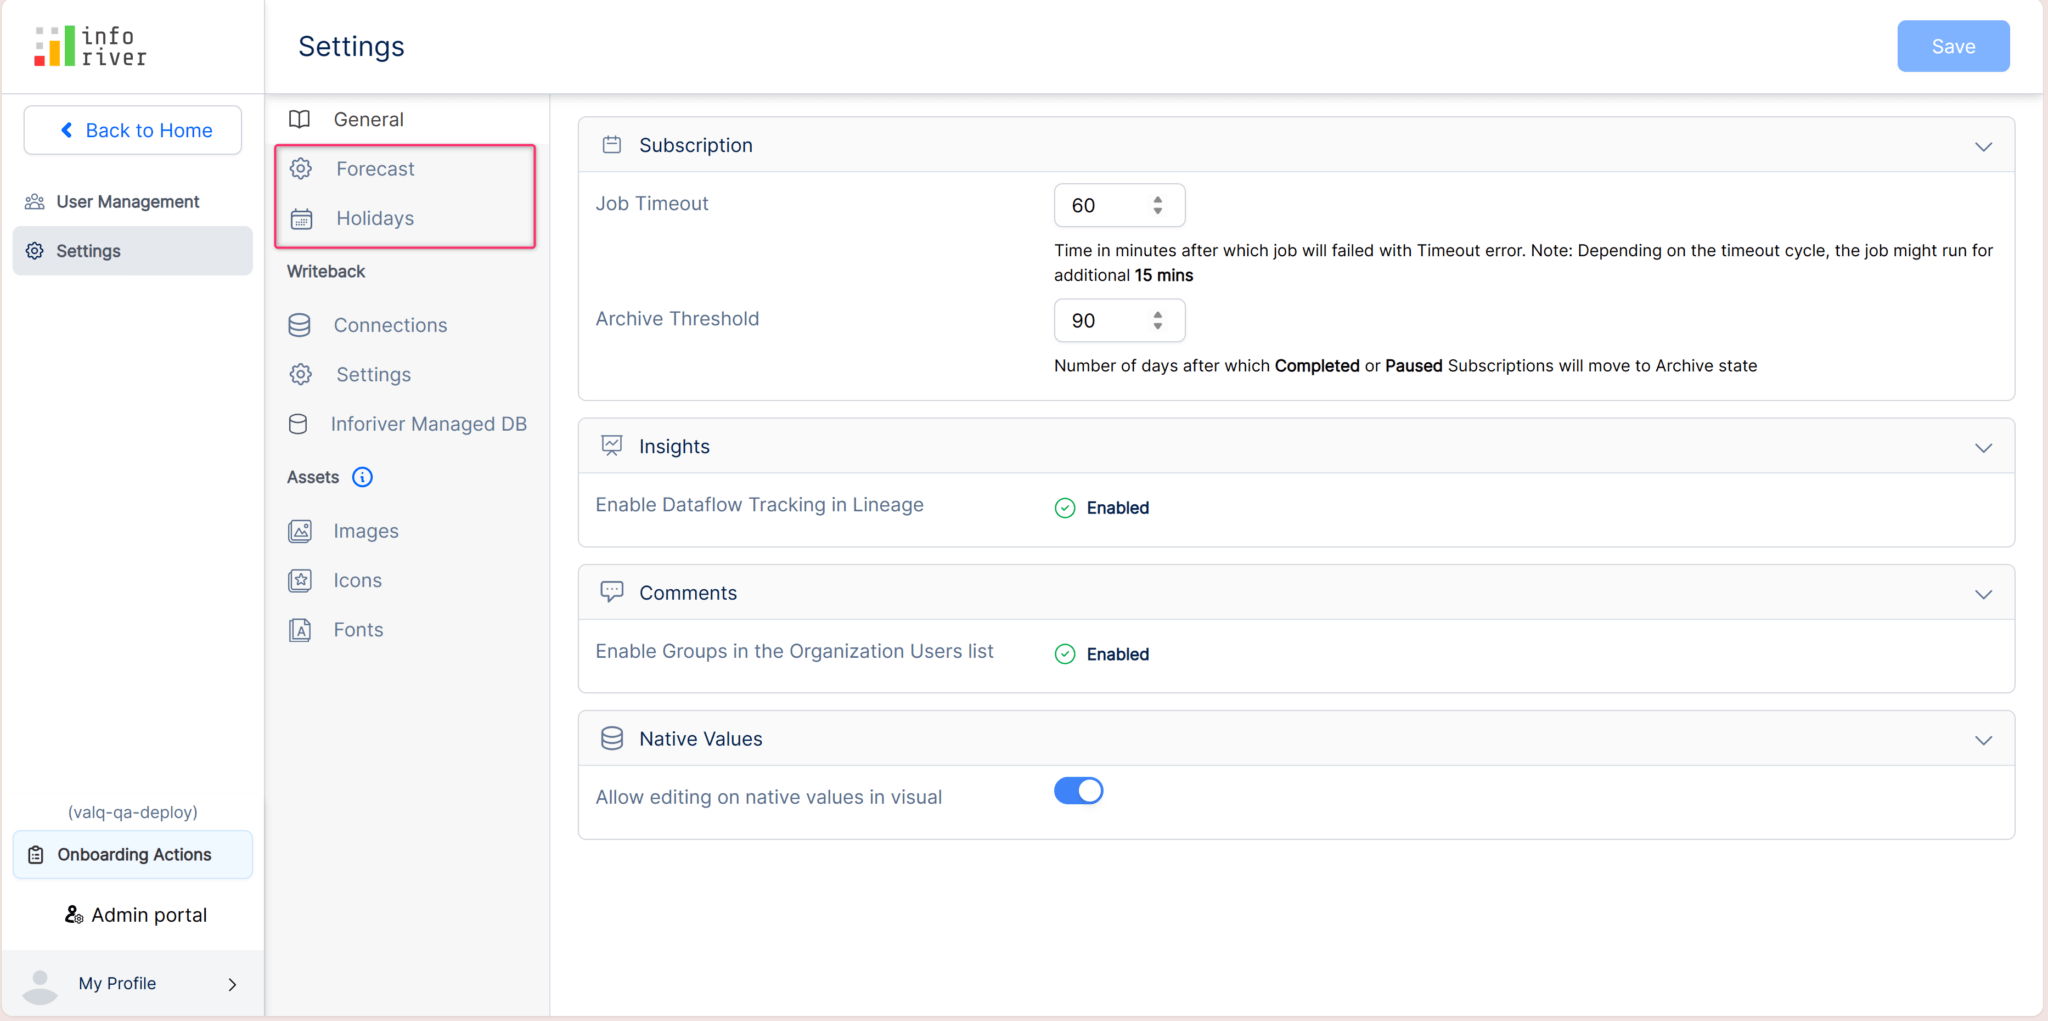This screenshot has height=1021, width=2048.
Task: Collapse the Insights panel
Action: click(1984, 448)
